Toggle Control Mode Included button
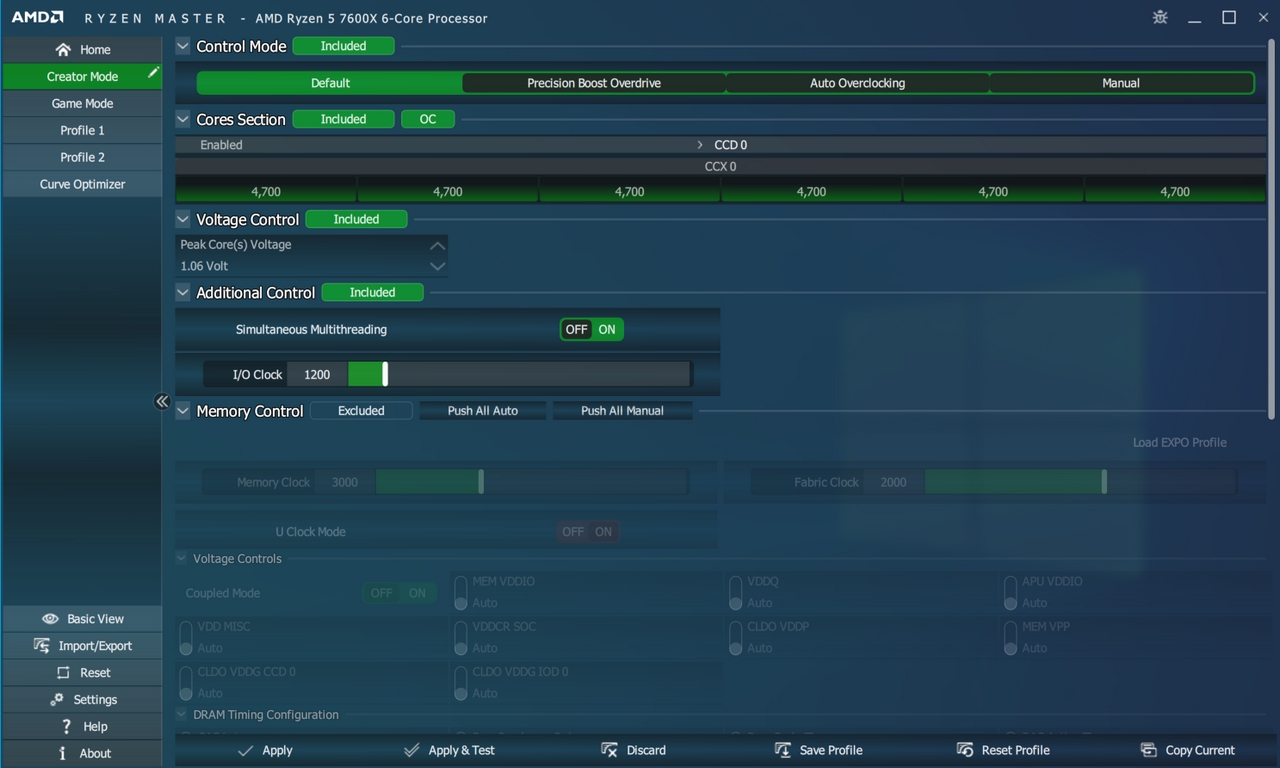The height and width of the screenshot is (768, 1280). tap(343, 46)
